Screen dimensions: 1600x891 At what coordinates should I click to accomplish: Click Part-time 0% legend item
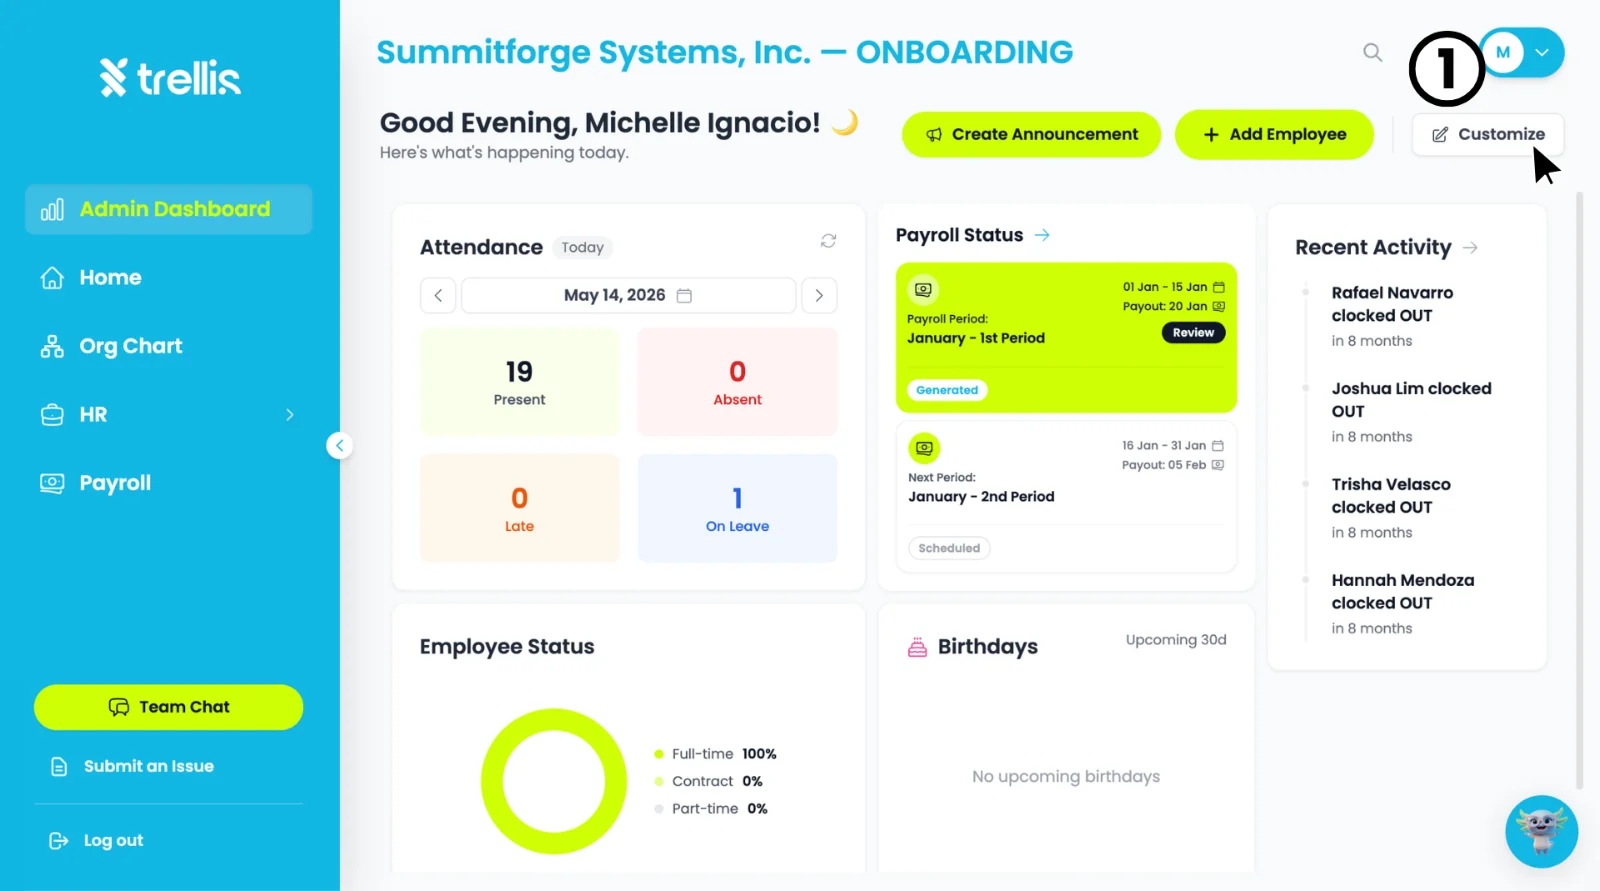coord(711,808)
